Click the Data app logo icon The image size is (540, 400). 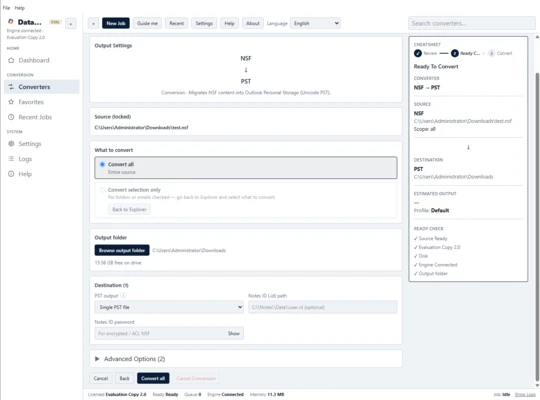[x=11, y=22]
